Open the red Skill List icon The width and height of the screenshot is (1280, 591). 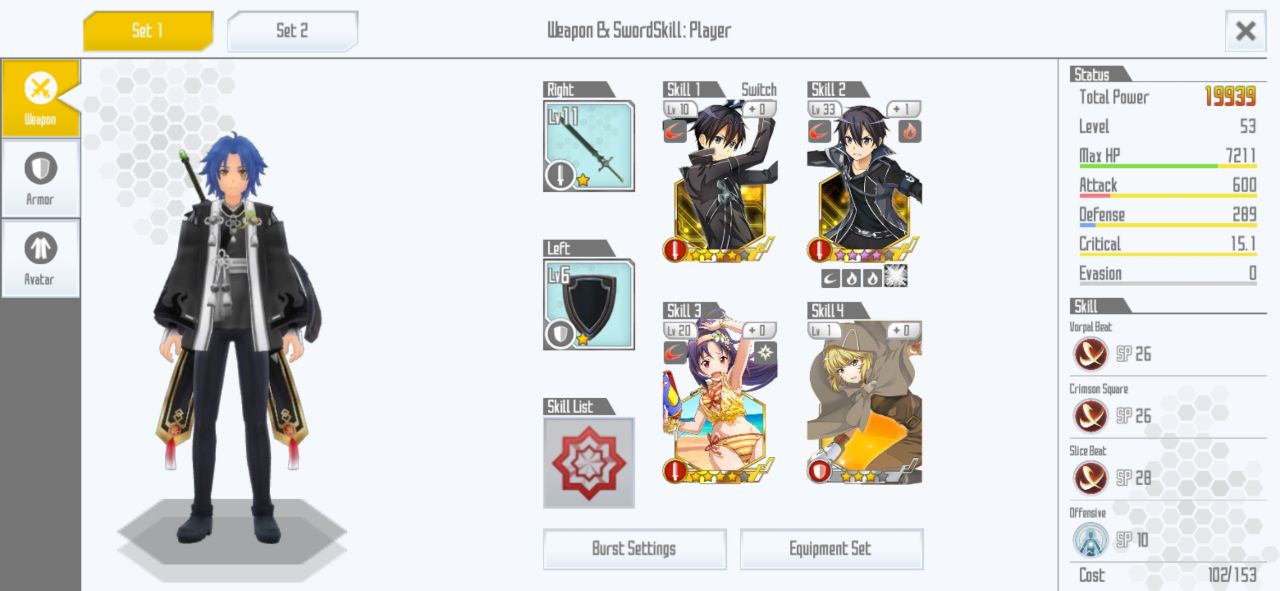[x=589, y=462]
